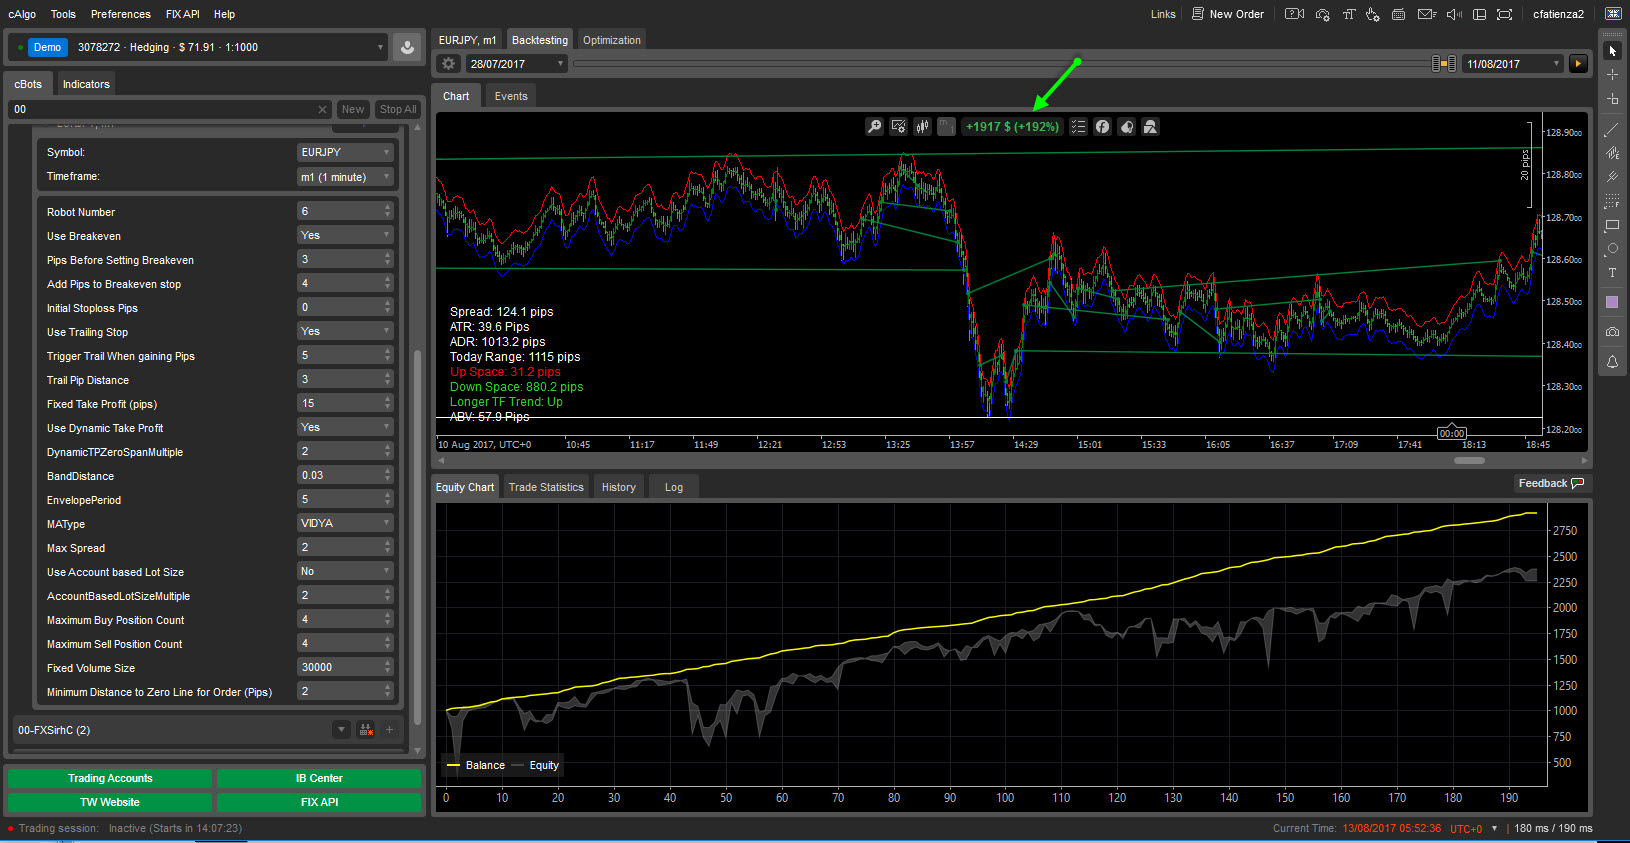The image size is (1630, 843).
Task: Open price alerts bell icon
Action: [1612, 362]
